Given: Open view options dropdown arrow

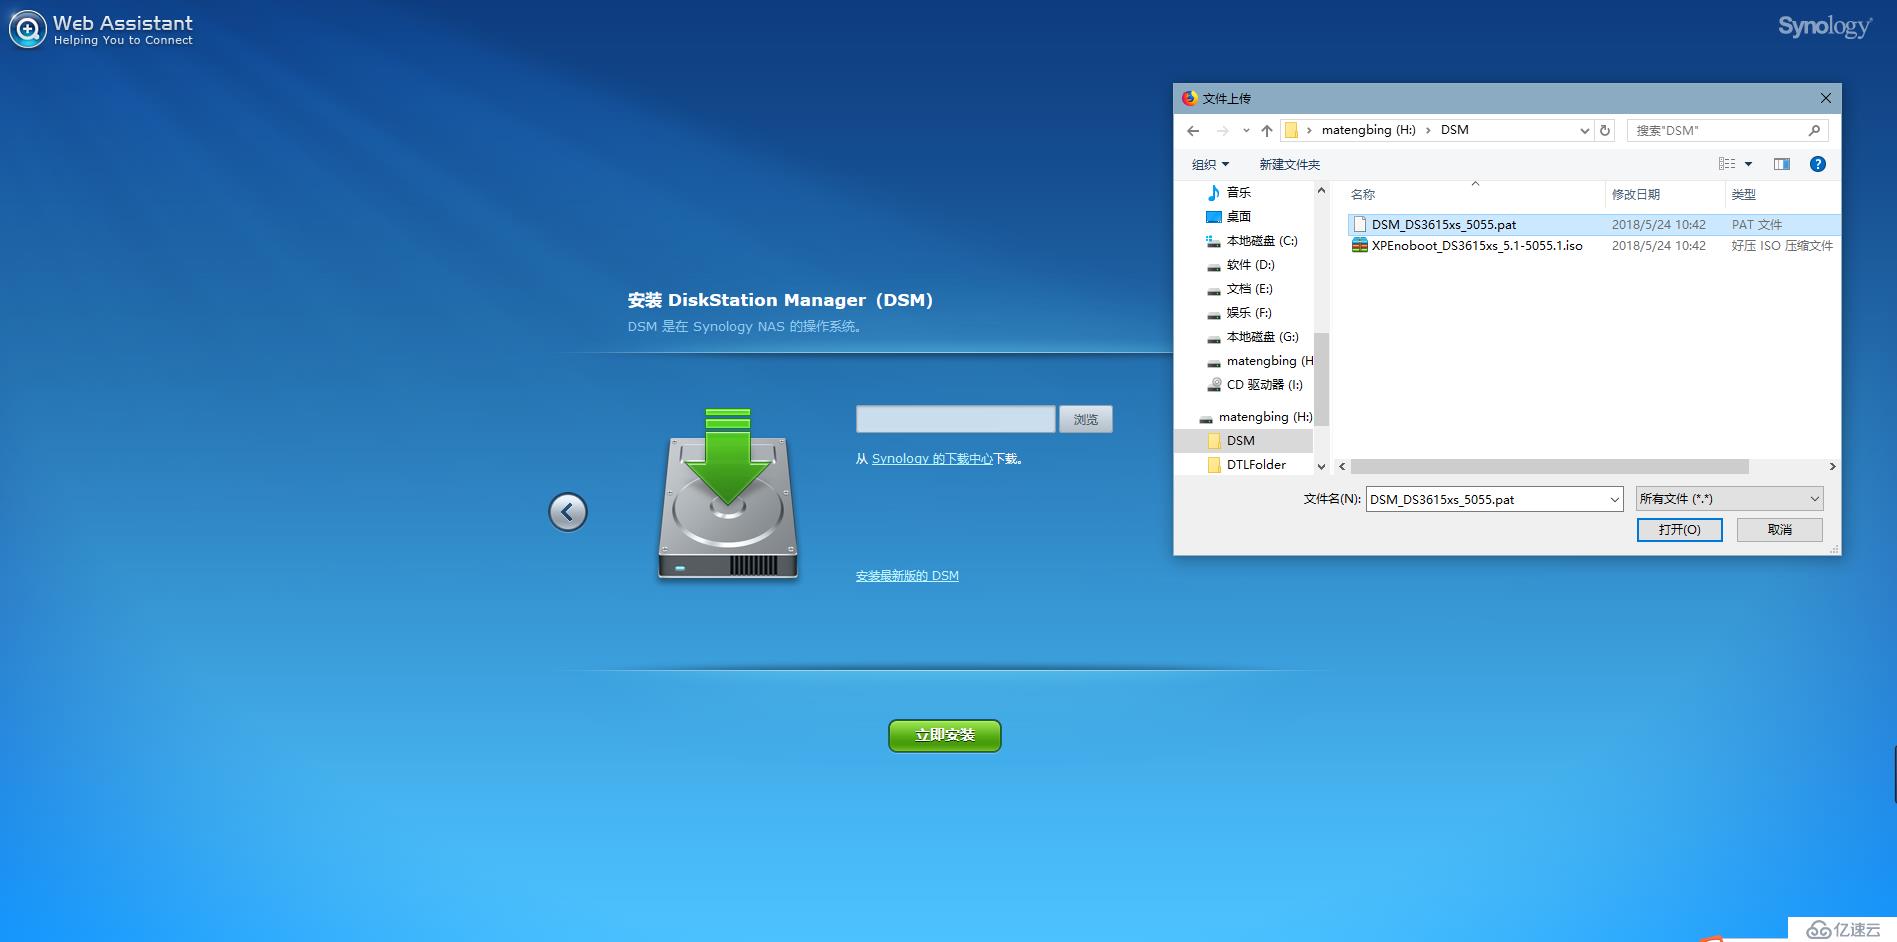Looking at the screenshot, I should click(x=1748, y=164).
